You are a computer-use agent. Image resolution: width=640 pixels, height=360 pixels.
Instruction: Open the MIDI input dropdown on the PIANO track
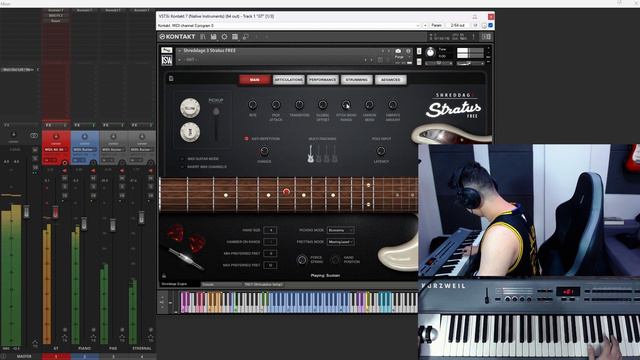click(84, 150)
